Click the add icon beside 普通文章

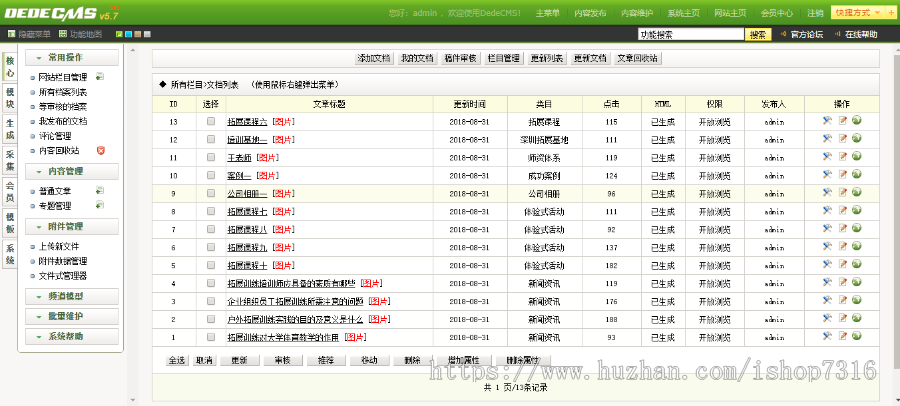tap(100, 190)
